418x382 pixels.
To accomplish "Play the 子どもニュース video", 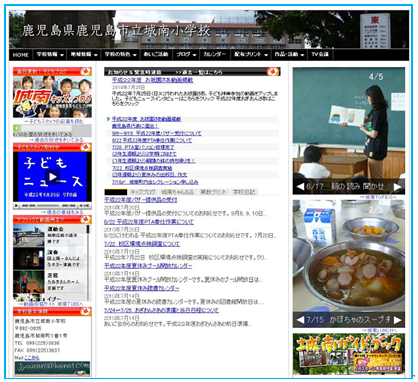I will point(52,177).
